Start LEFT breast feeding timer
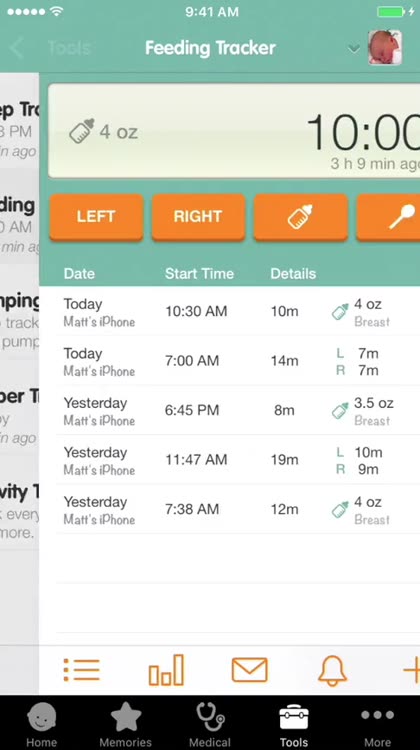The width and height of the screenshot is (420, 750). coord(96,217)
